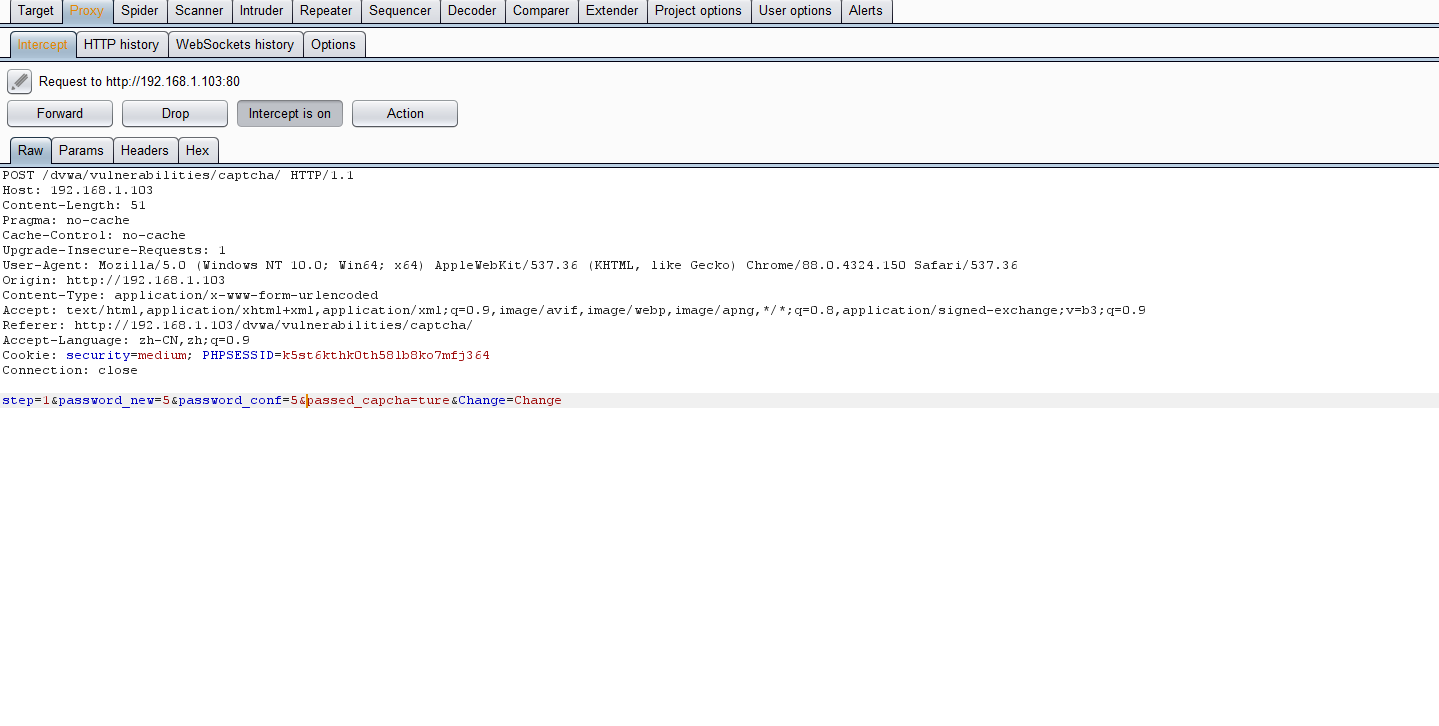1439x726 pixels.
Task: Open the WebSockets history sub-tab
Action: click(x=235, y=45)
